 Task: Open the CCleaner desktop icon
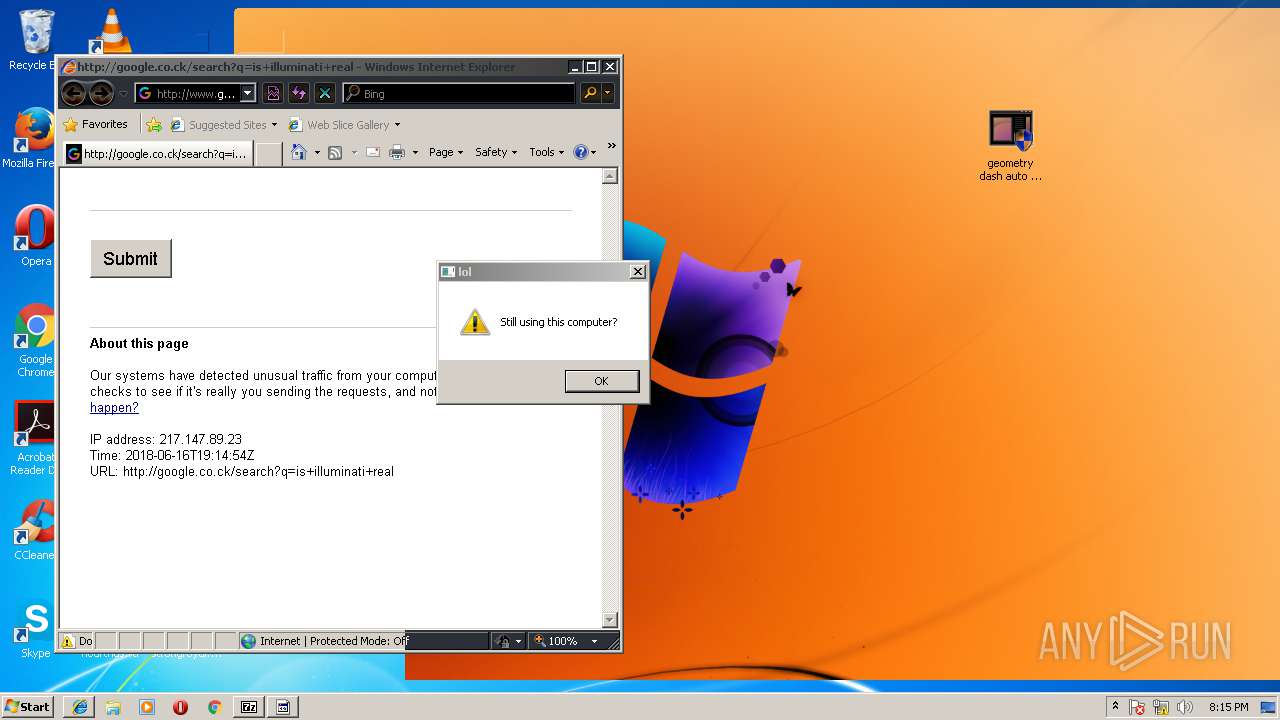[35, 530]
